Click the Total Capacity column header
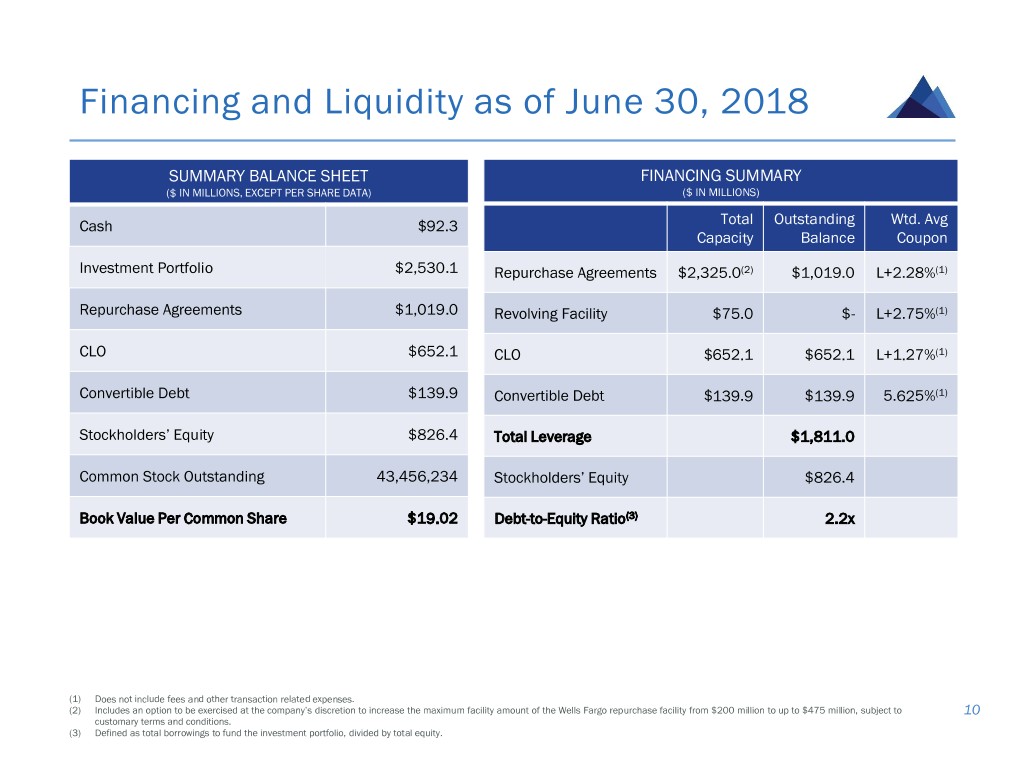The image size is (1024, 768). click(725, 228)
